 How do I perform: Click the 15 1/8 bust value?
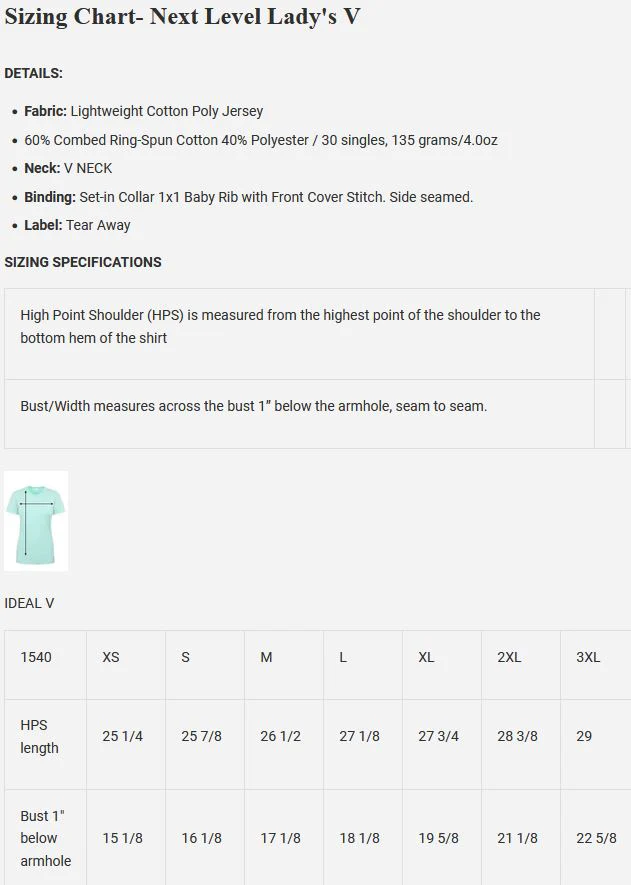[x=122, y=838]
